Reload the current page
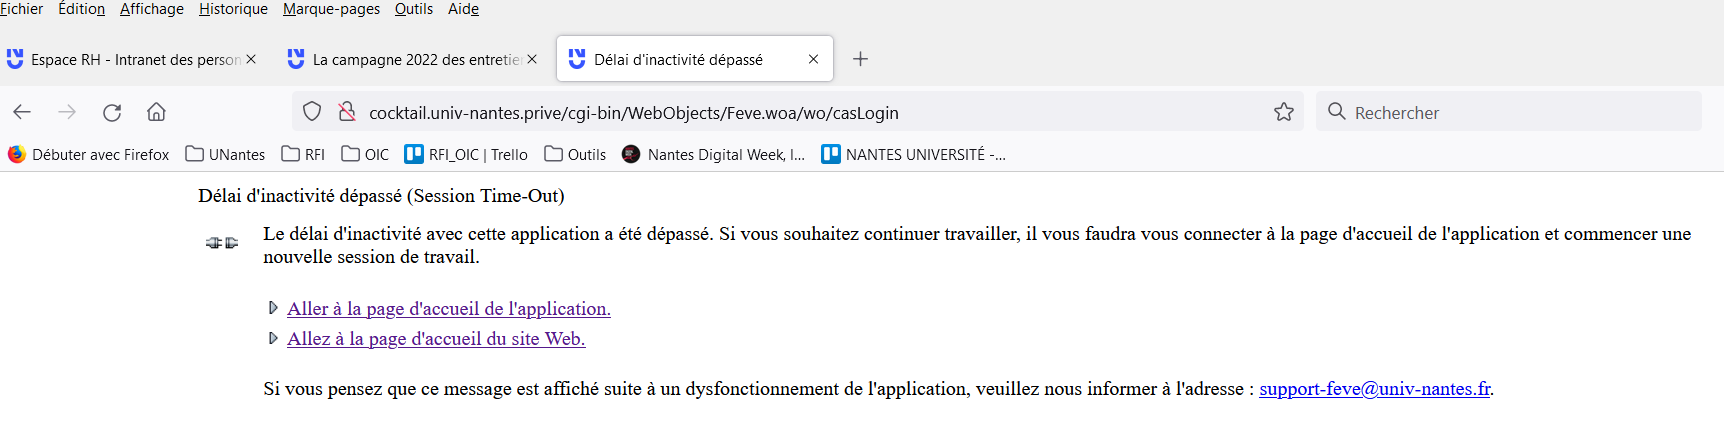The height and width of the screenshot is (440, 1724). (112, 112)
